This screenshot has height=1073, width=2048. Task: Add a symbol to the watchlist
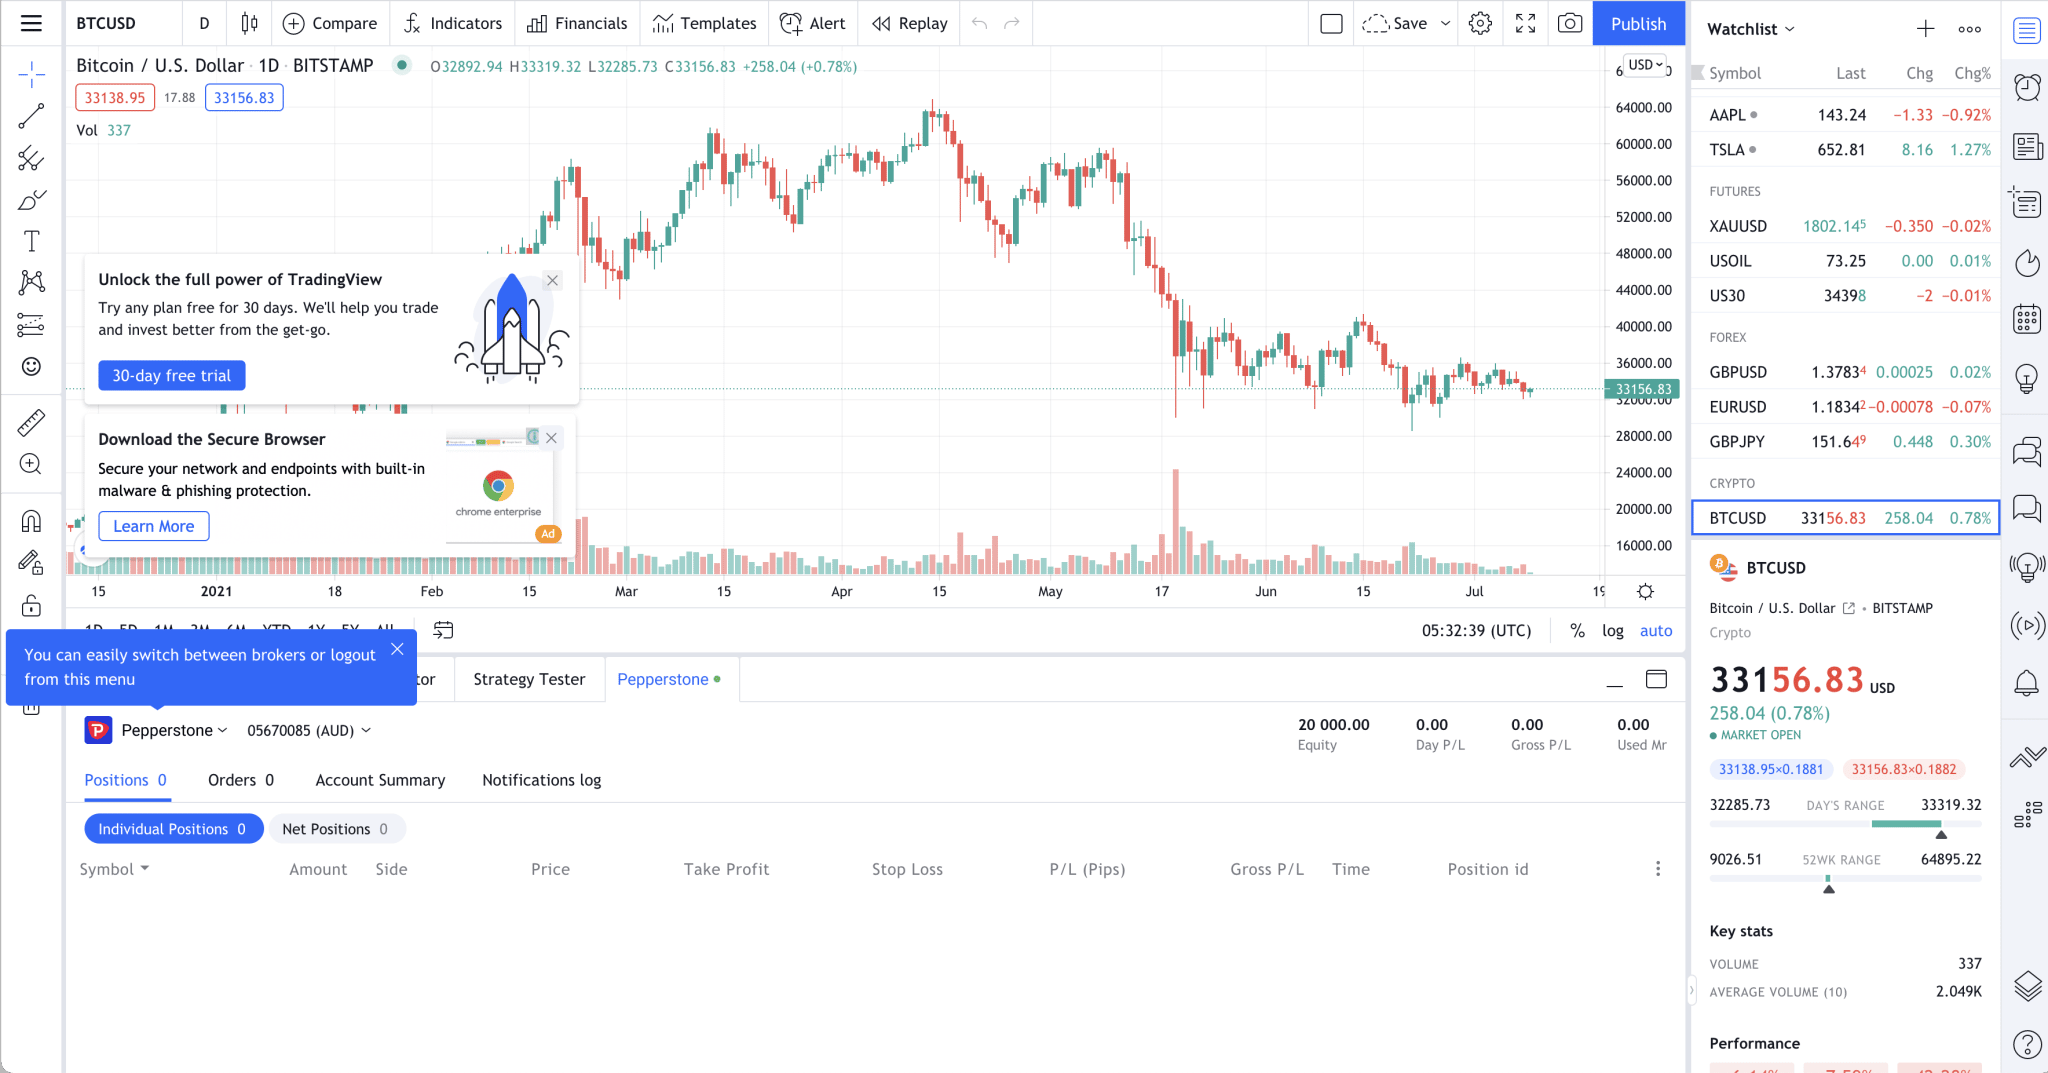1925,29
